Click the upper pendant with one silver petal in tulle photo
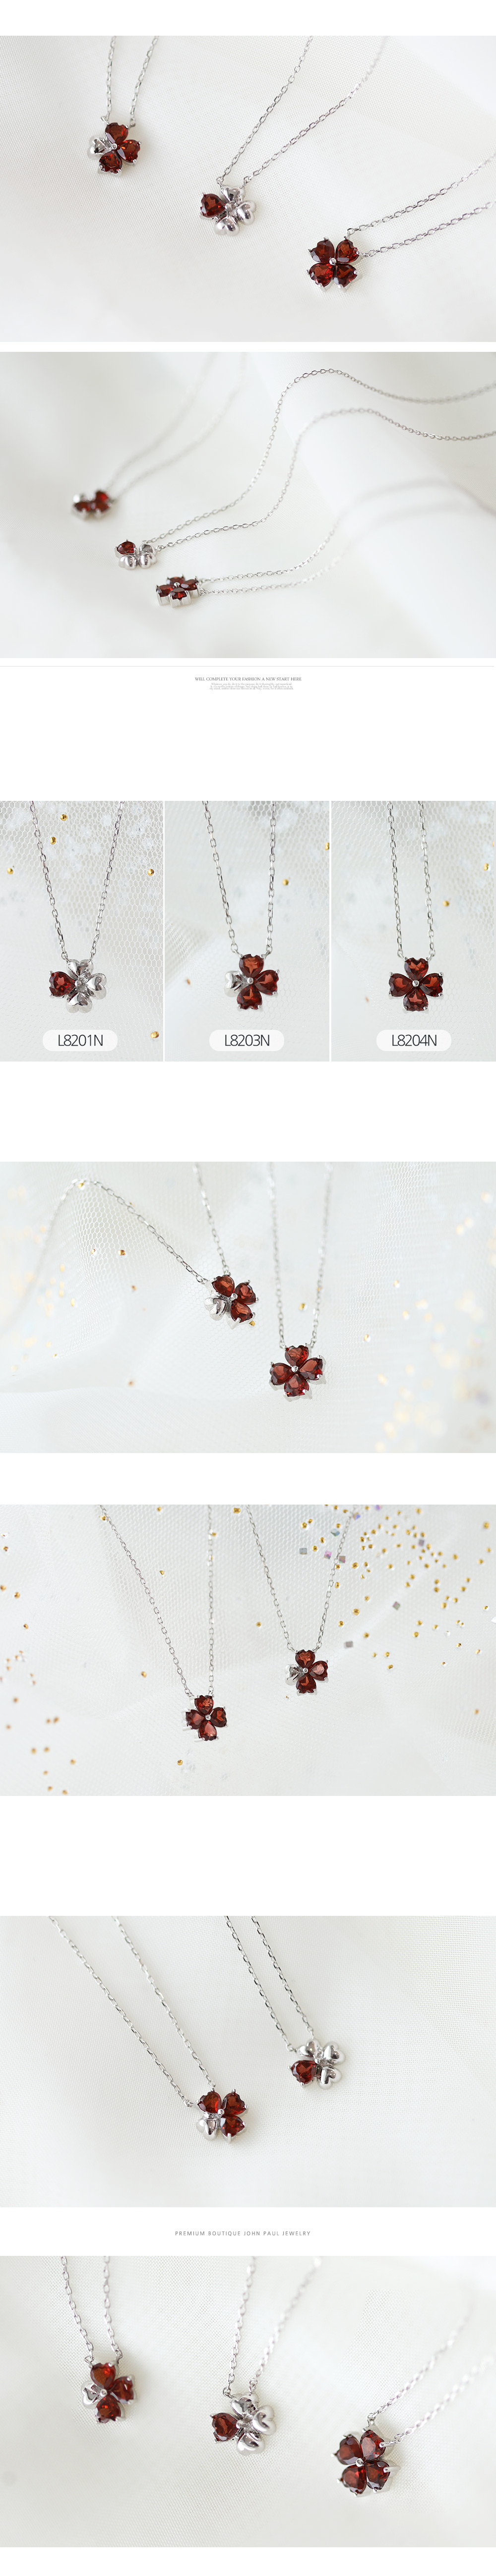496x2576 pixels. click(x=231, y=1298)
